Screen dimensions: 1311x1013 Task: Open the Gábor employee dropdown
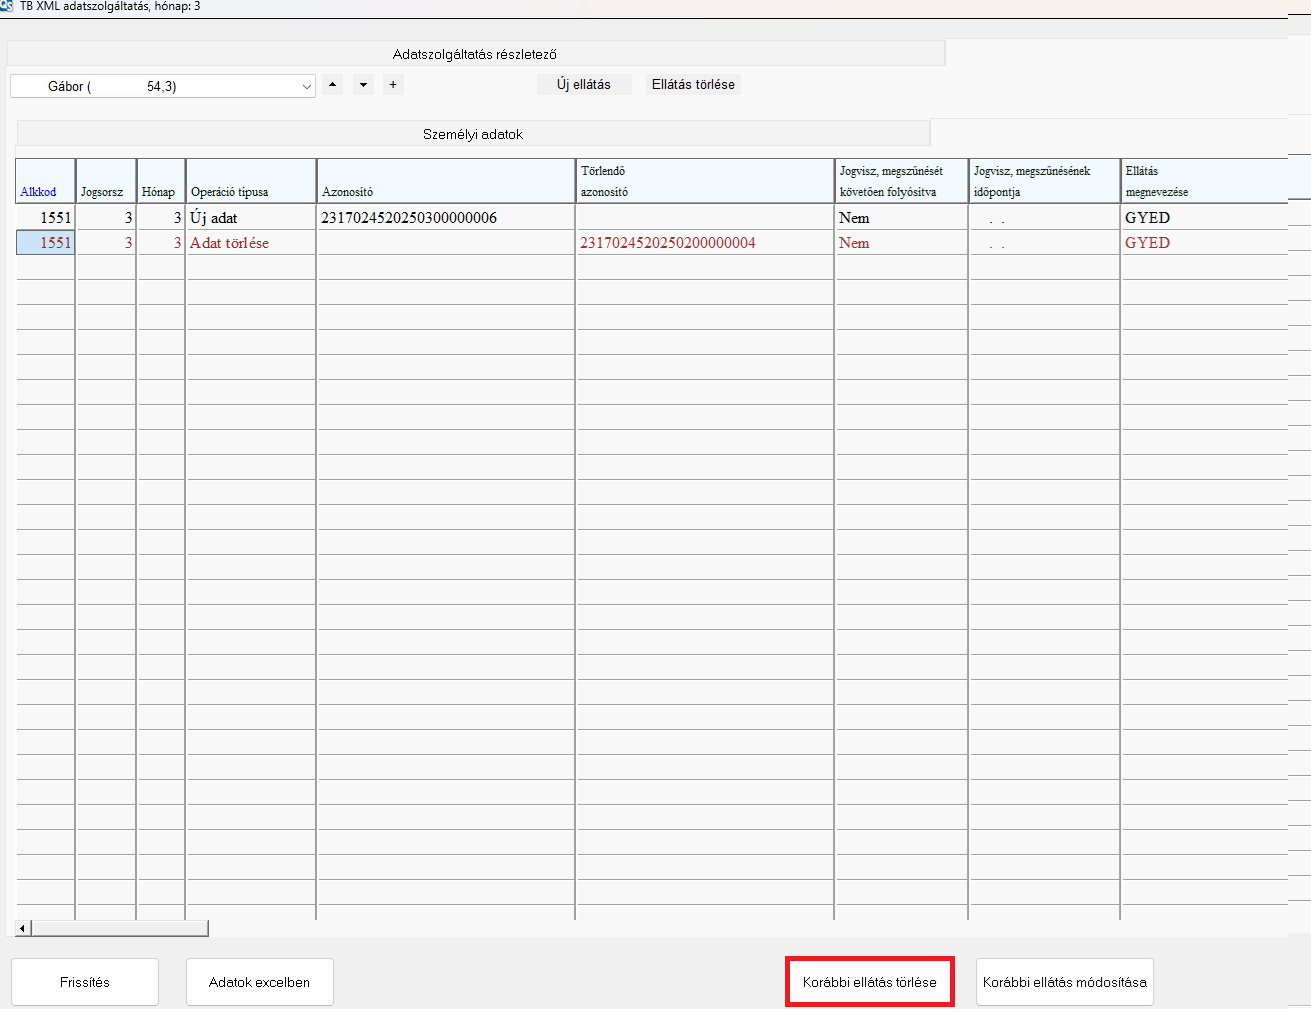[163, 87]
